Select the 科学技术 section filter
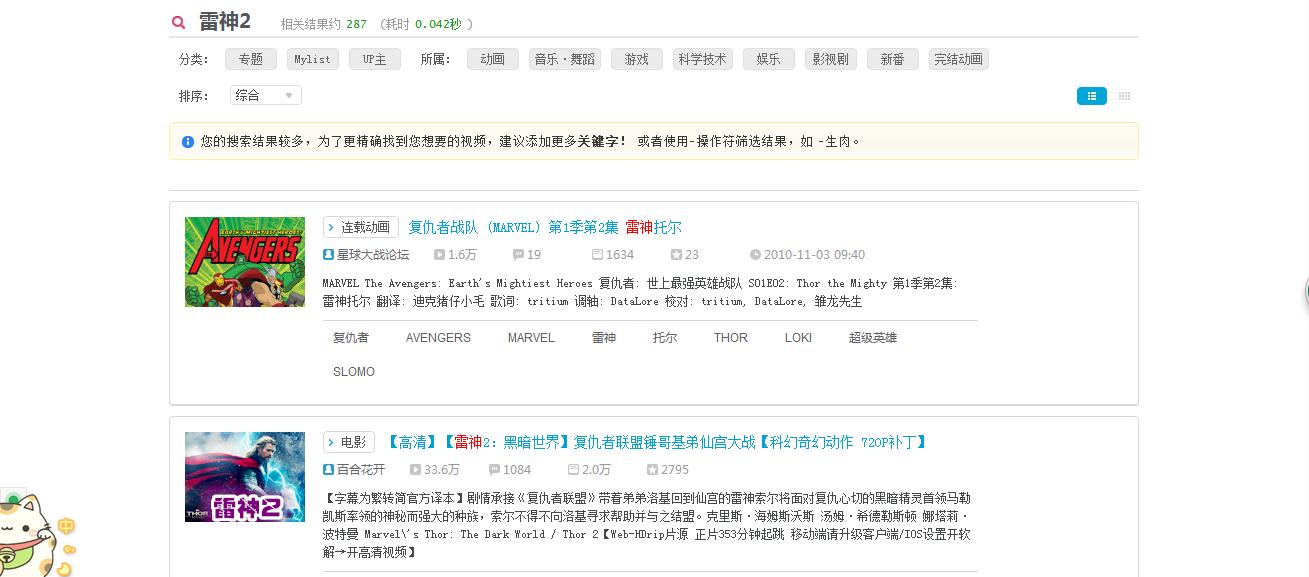The image size is (1309, 577). (x=702, y=59)
